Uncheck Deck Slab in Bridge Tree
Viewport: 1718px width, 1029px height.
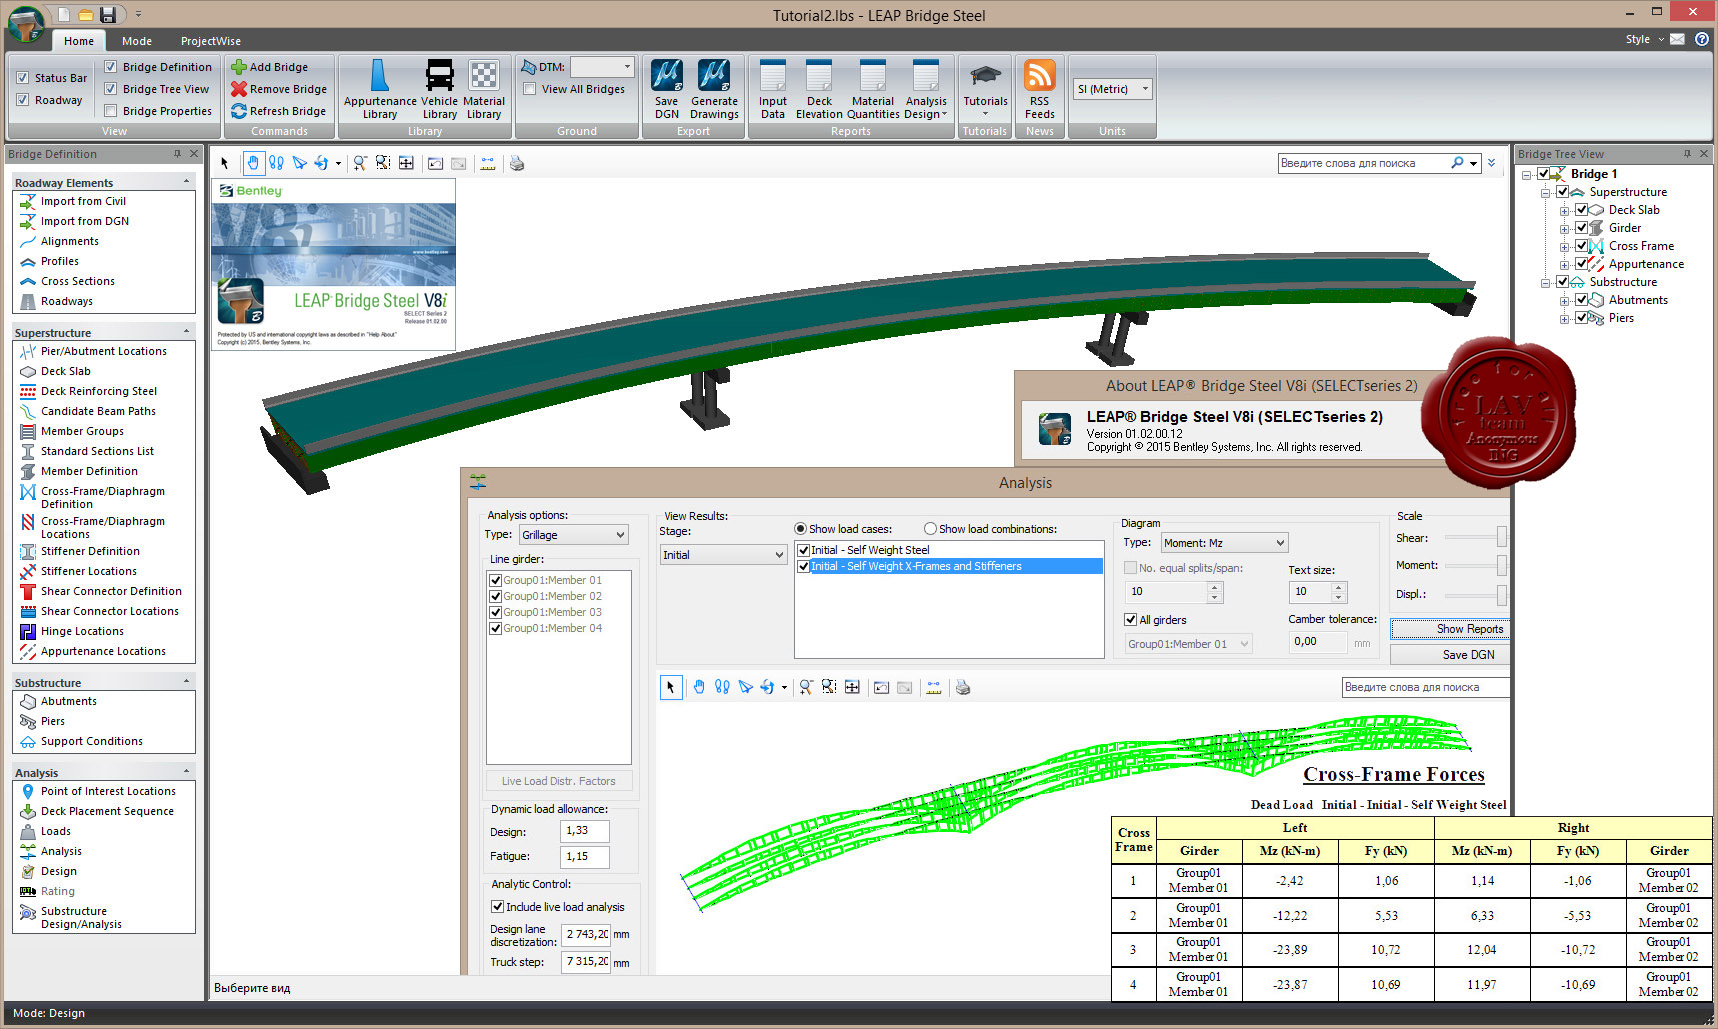[x=1582, y=210]
